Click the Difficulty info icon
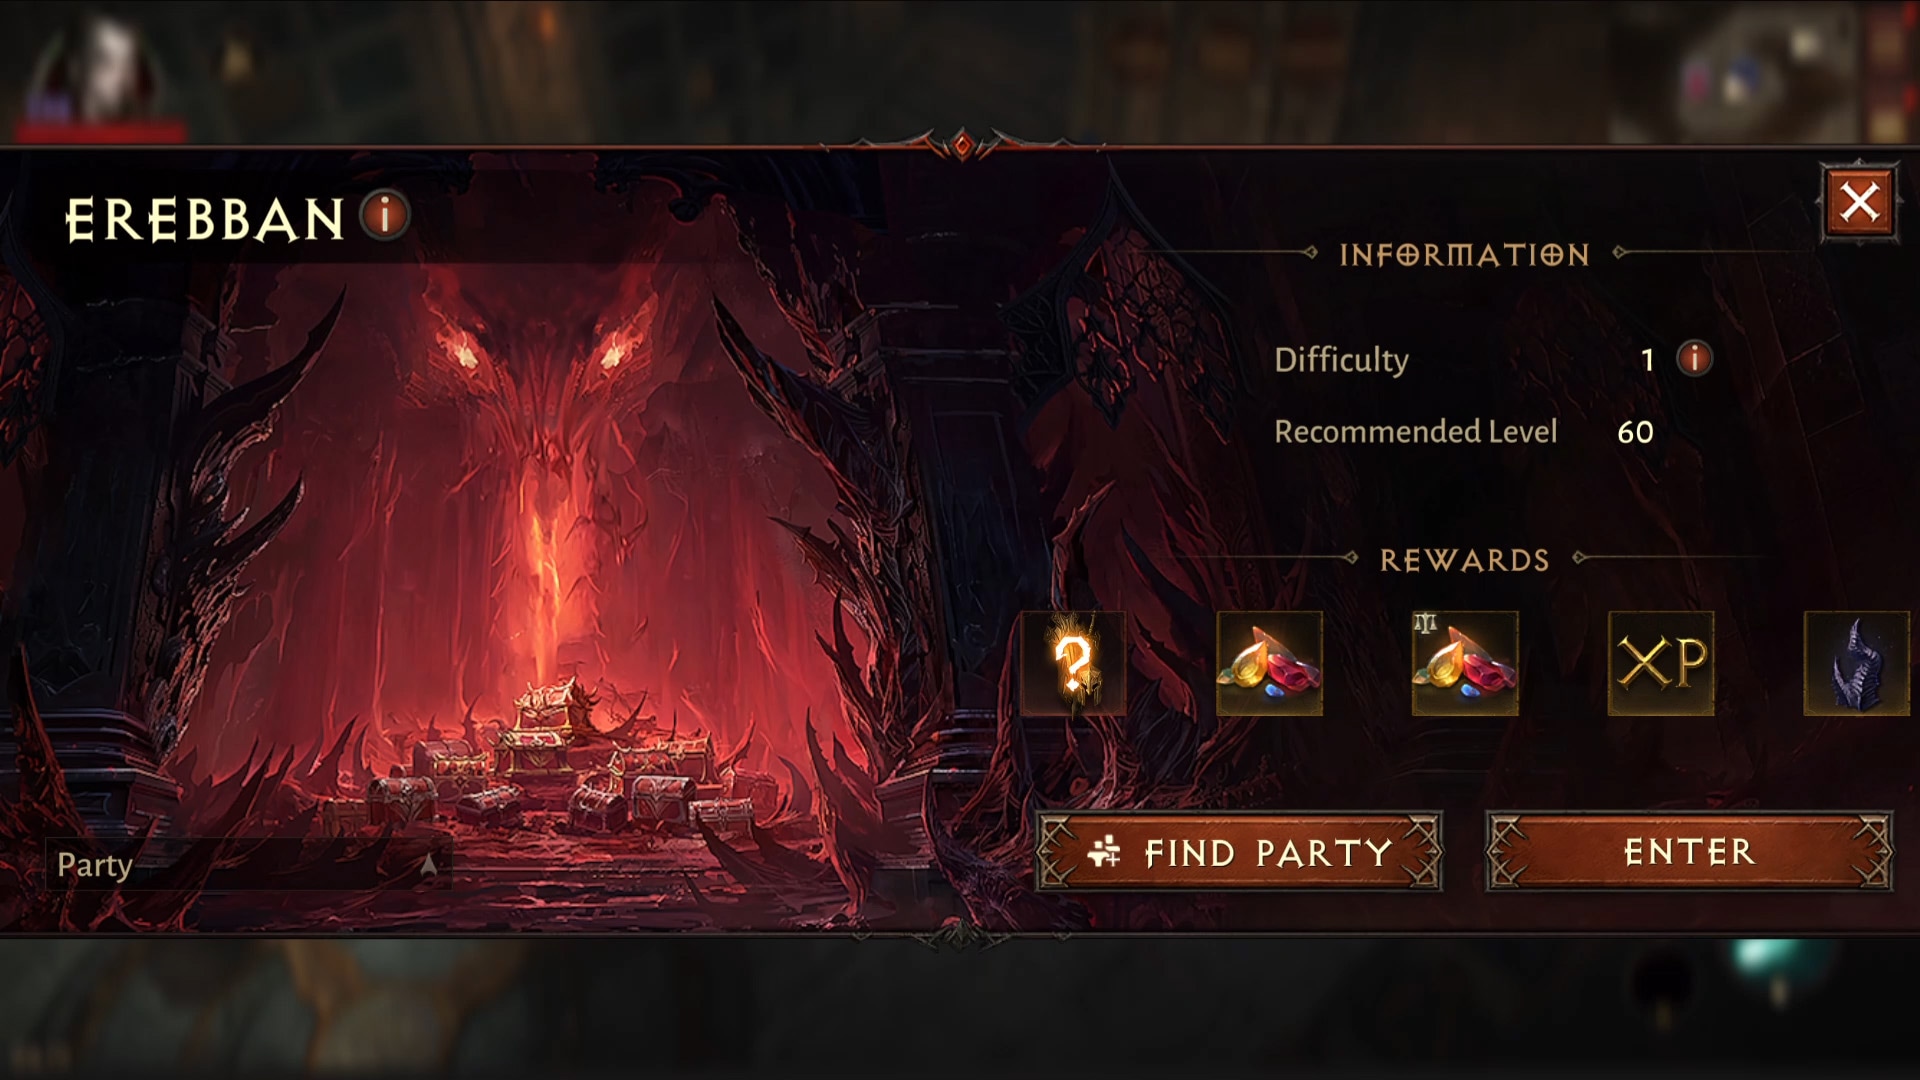1920x1080 pixels. pos(1694,358)
